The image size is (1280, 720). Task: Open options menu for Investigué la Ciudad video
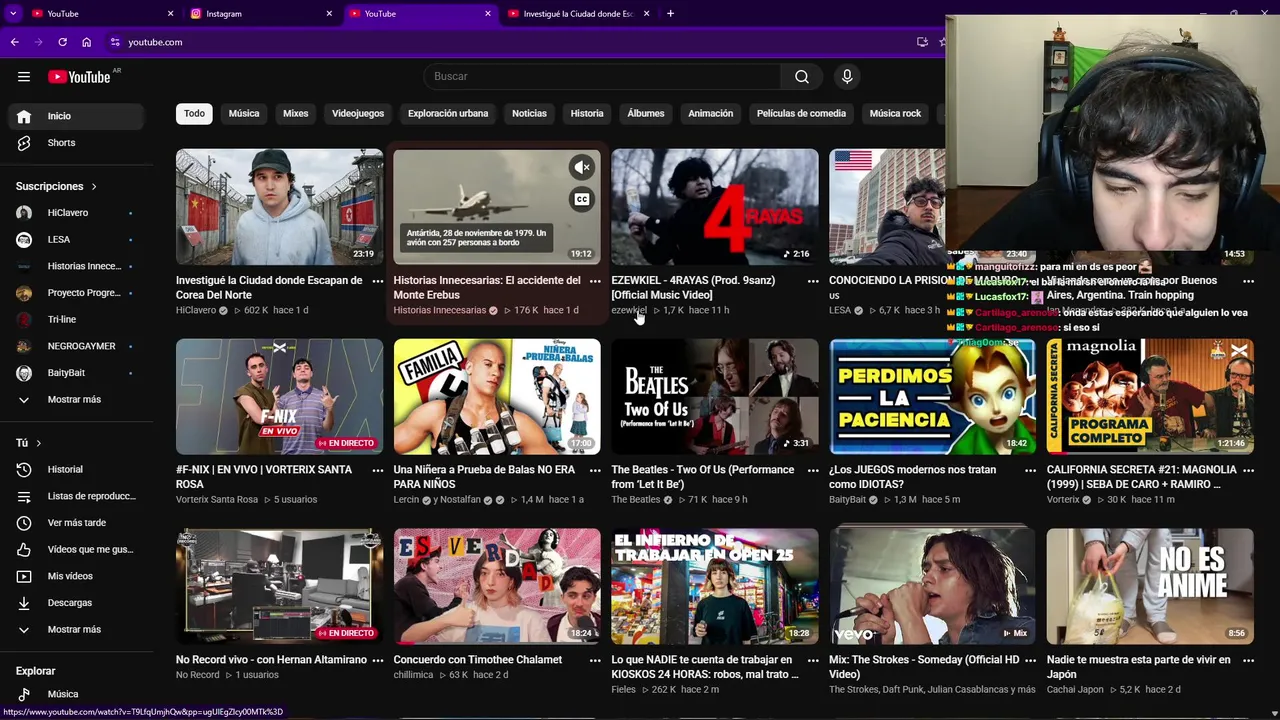pos(377,281)
